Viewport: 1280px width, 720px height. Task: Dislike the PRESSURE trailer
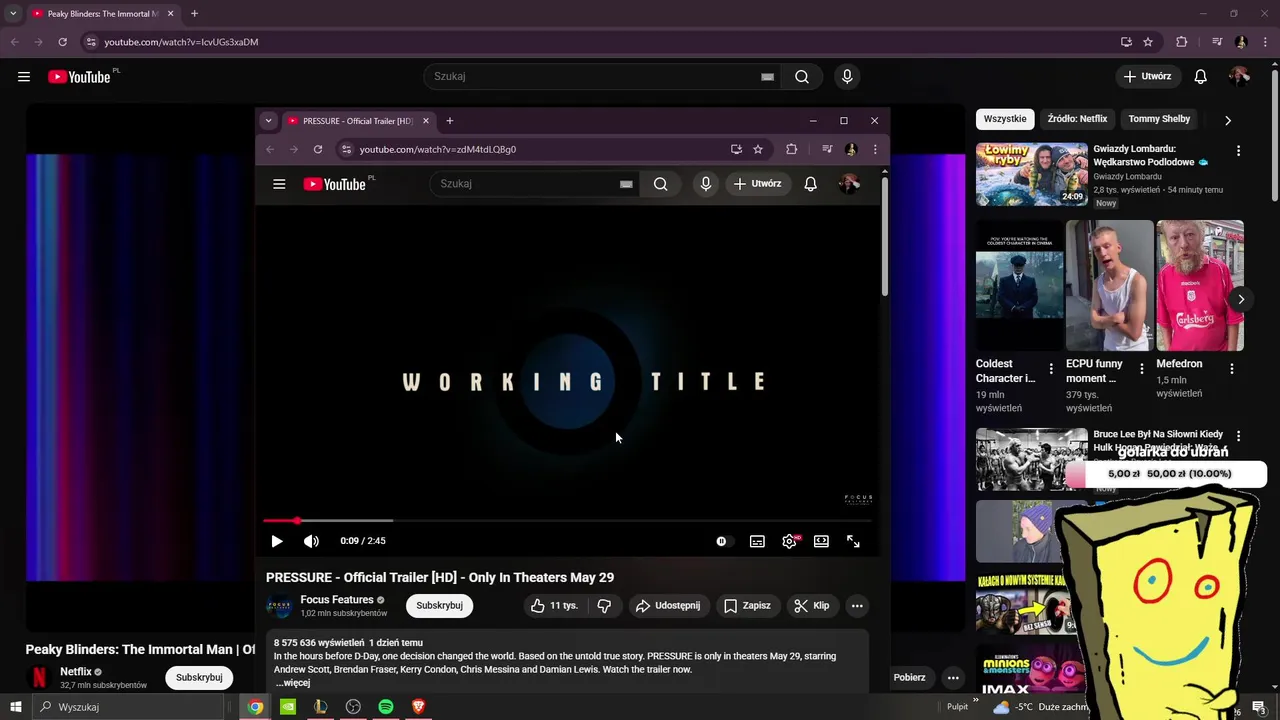tap(604, 606)
